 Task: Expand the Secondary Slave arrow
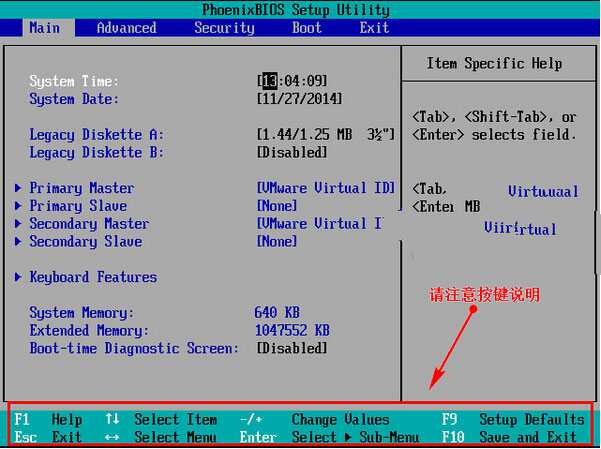pos(19,242)
